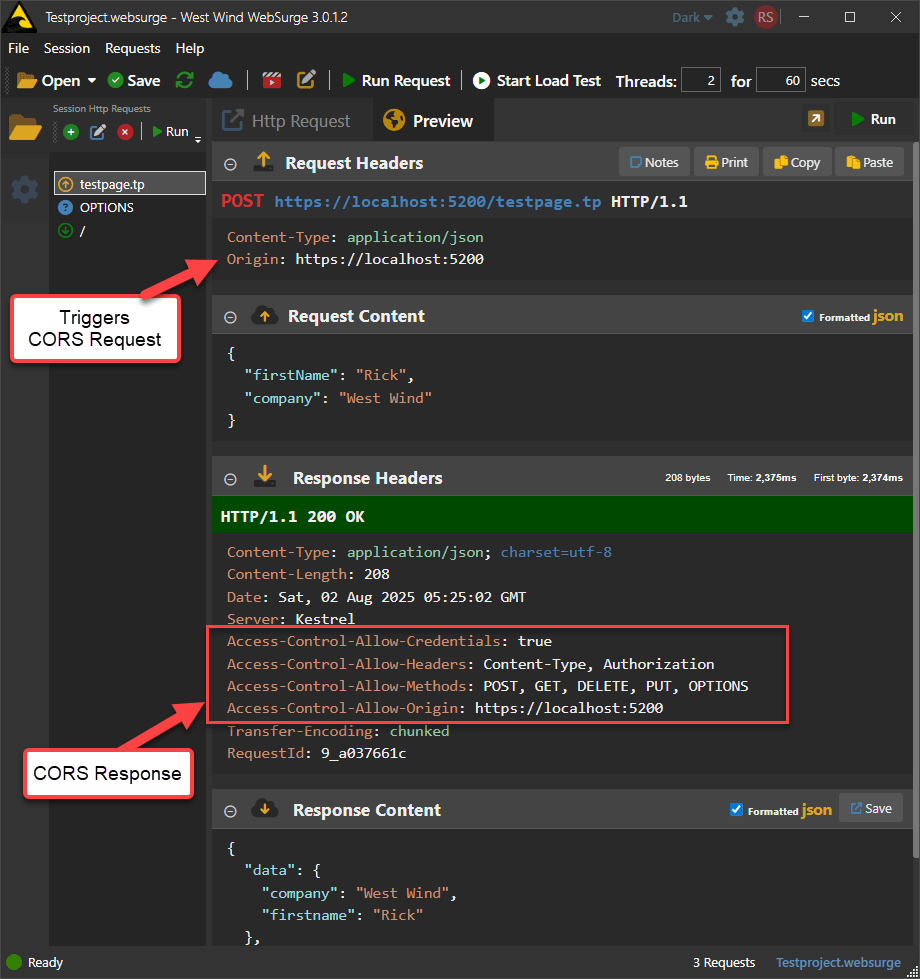This screenshot has height=979, width=920.
Task: Click the RS user avatar
Action: [766, 17]
